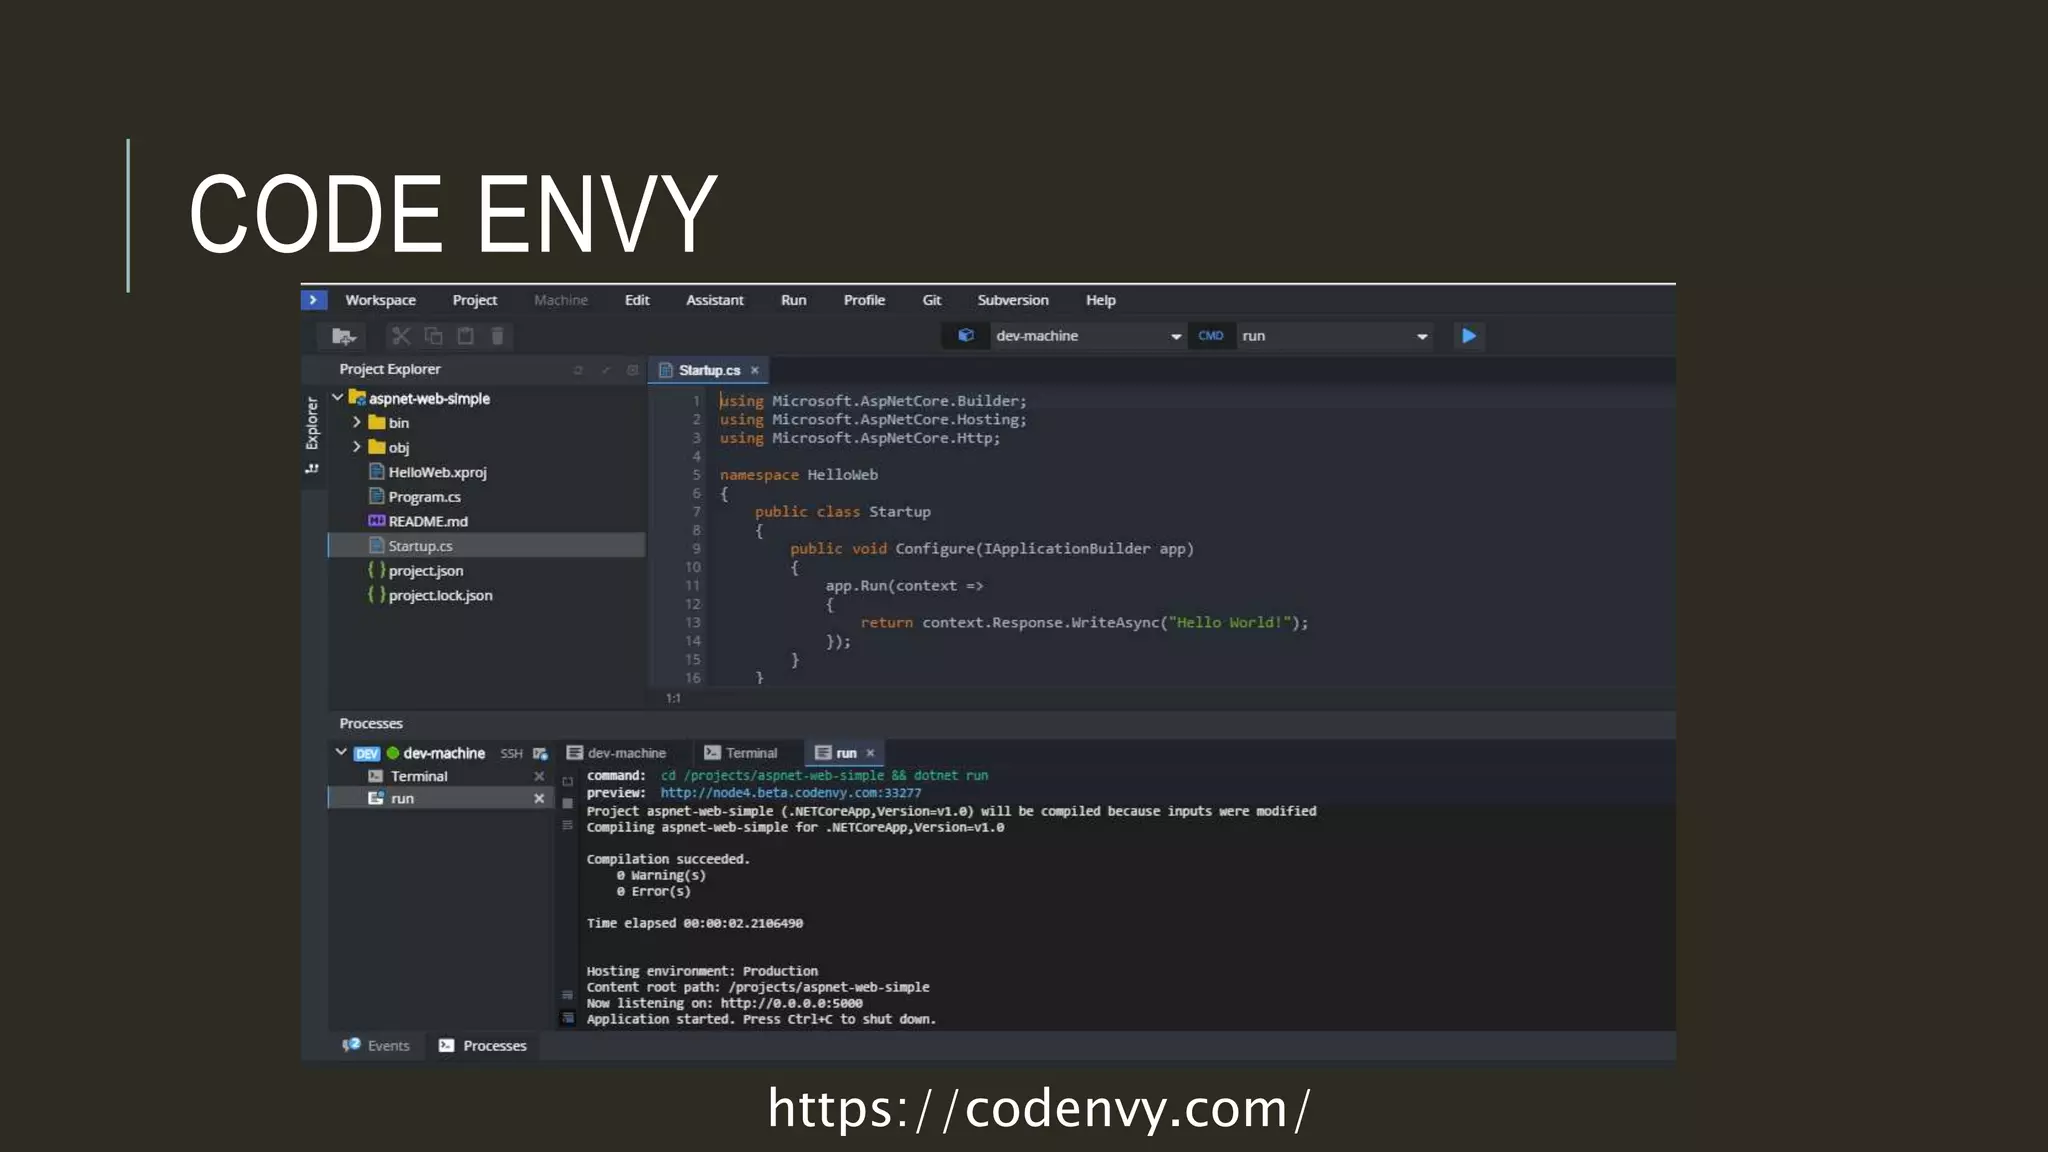Click the maximize icon in Project Explorer header
Screen dimensions: 2048x1152
[632, 370]
